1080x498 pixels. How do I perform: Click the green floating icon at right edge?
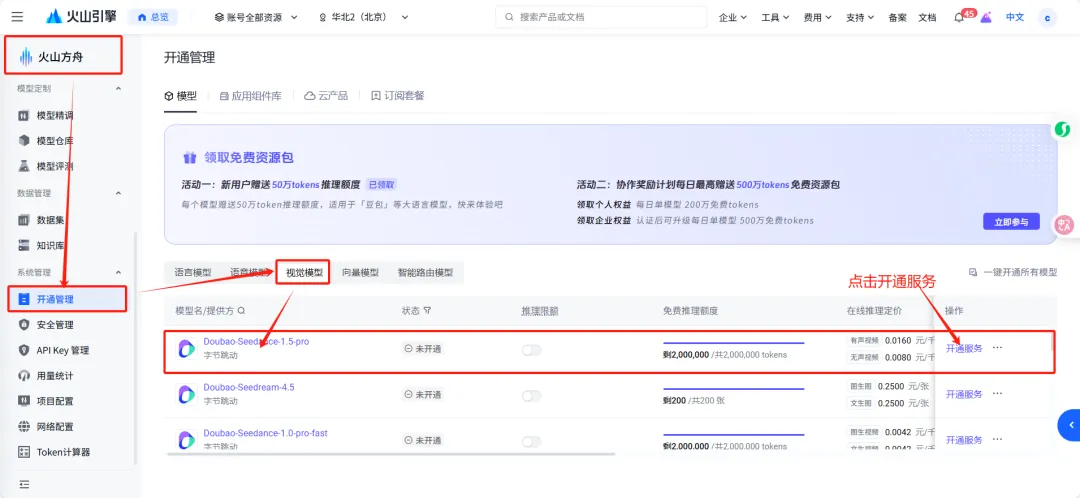[1063, 129]
